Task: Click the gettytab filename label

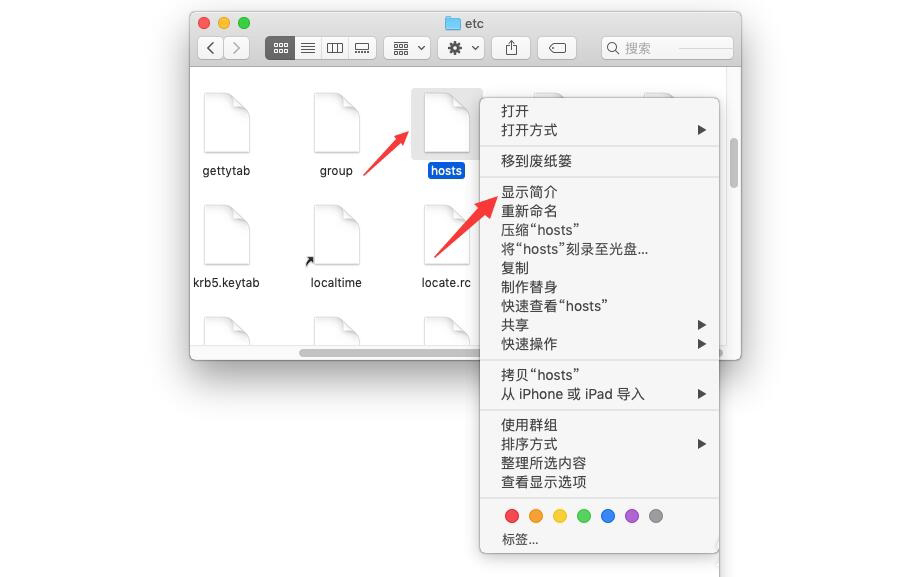Action: coord(226,170)
